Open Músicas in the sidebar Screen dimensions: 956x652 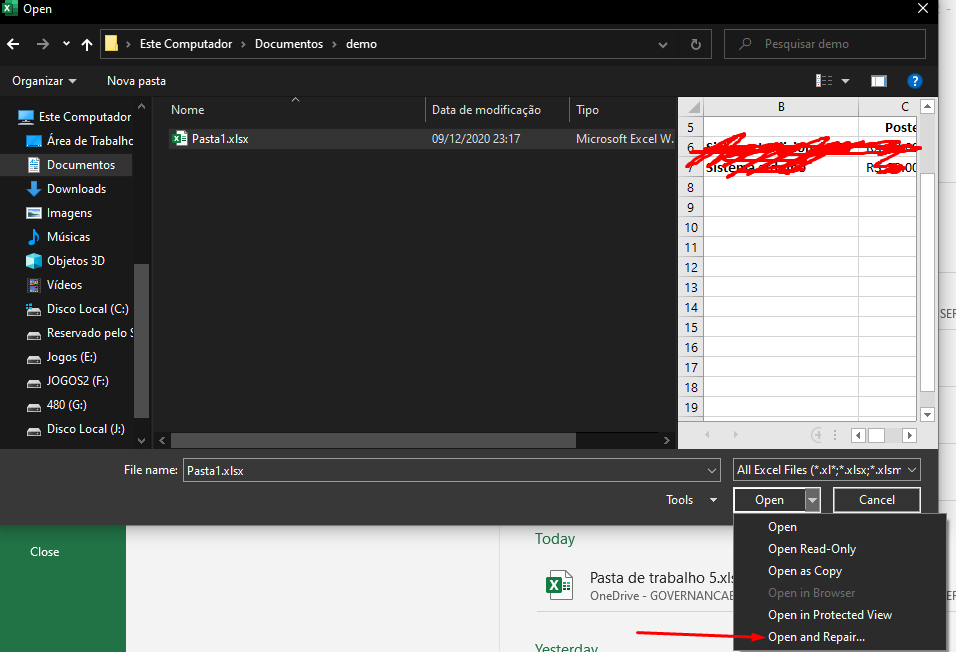[x=58, y=237]
